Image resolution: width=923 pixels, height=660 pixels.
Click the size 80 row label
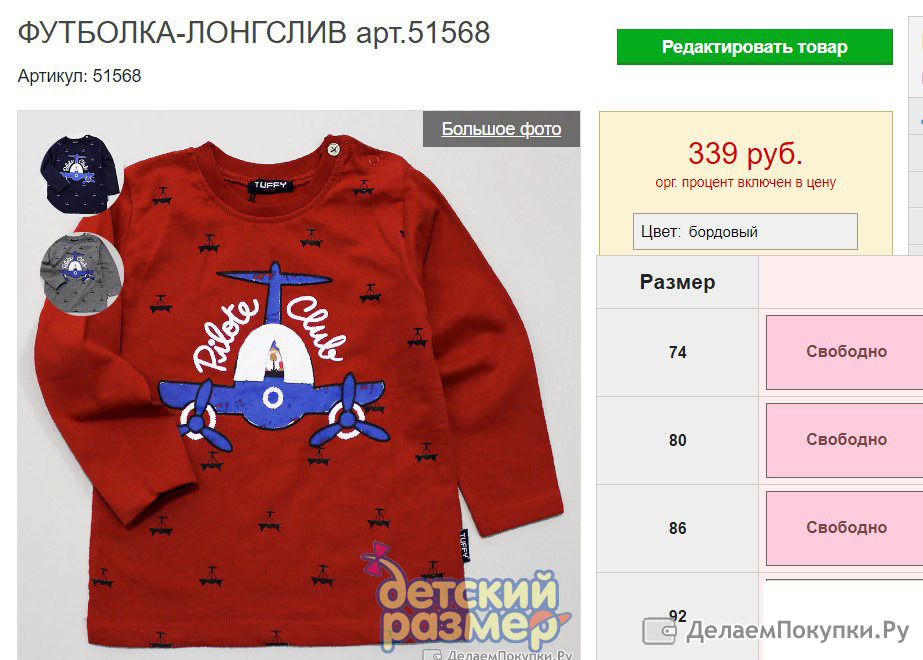tap(678, 440)
